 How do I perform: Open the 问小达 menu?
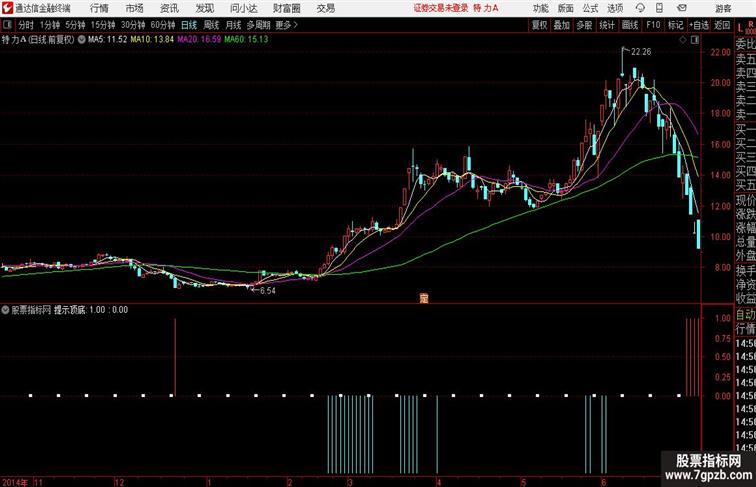[243, 8]
